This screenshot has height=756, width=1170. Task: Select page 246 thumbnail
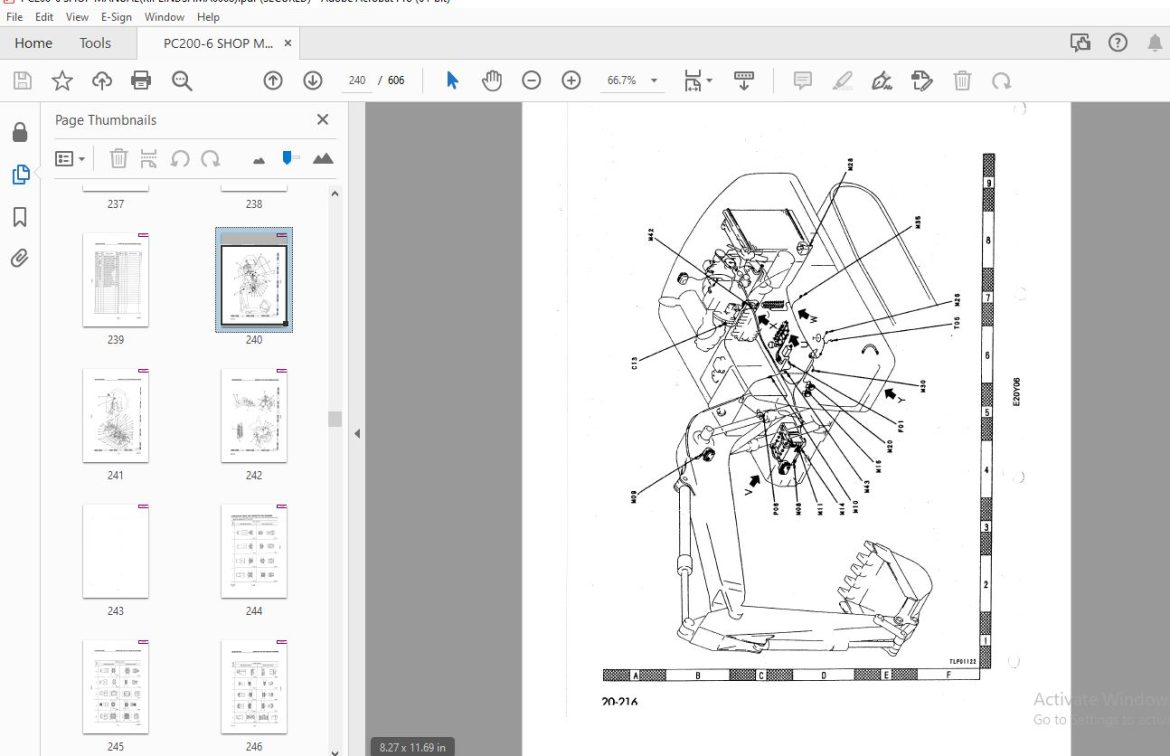point(254,687)
